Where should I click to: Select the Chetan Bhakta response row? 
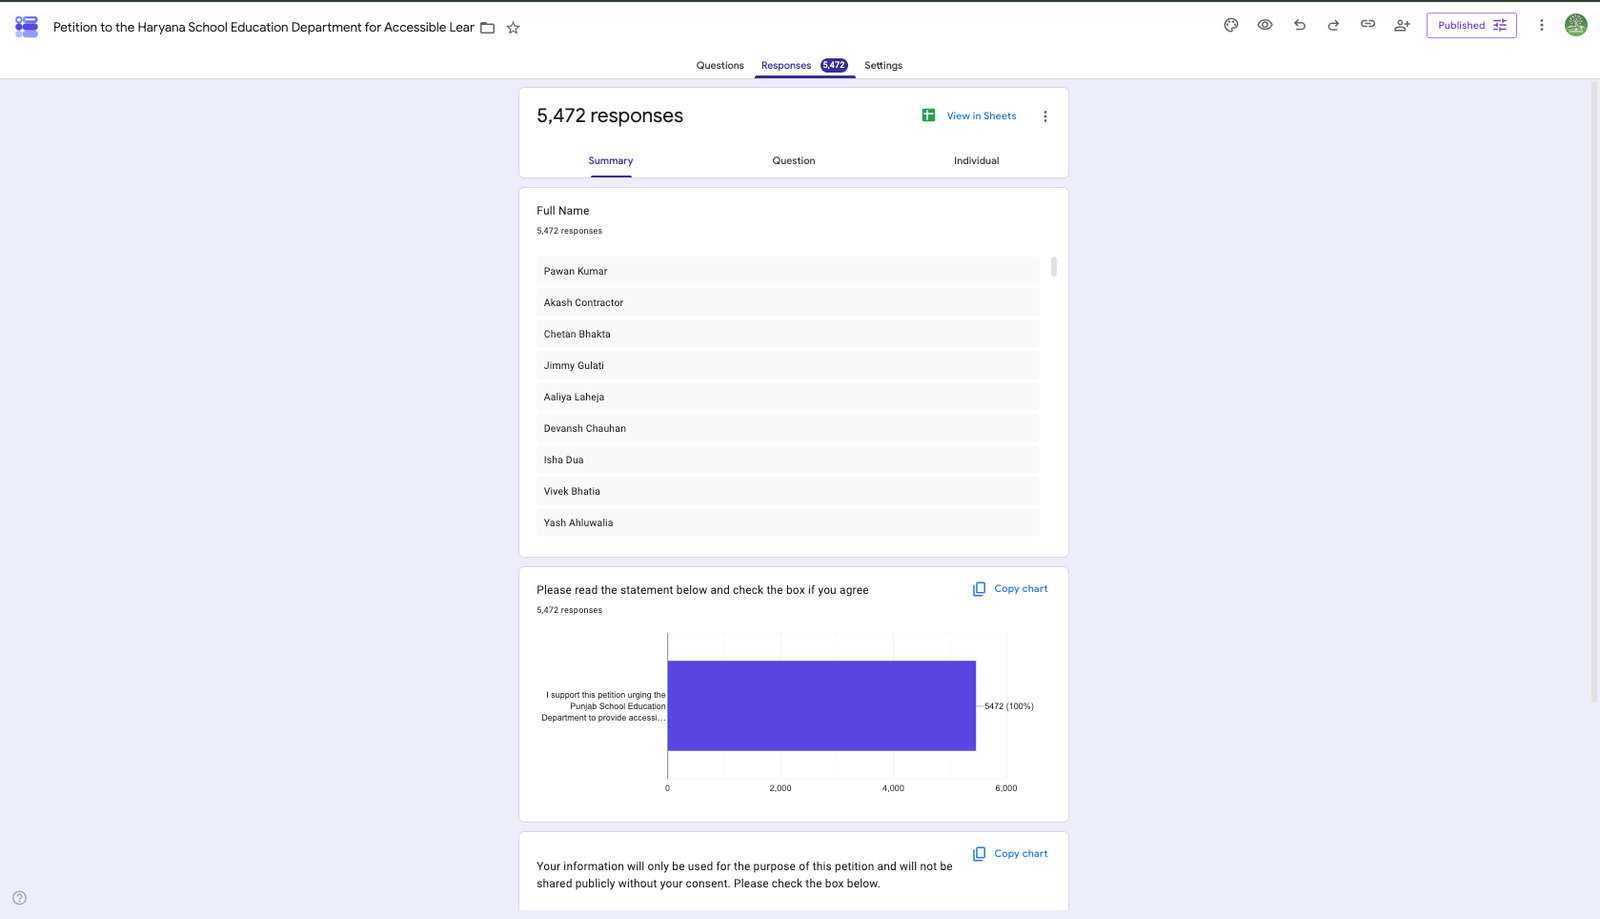pos(788,334)
